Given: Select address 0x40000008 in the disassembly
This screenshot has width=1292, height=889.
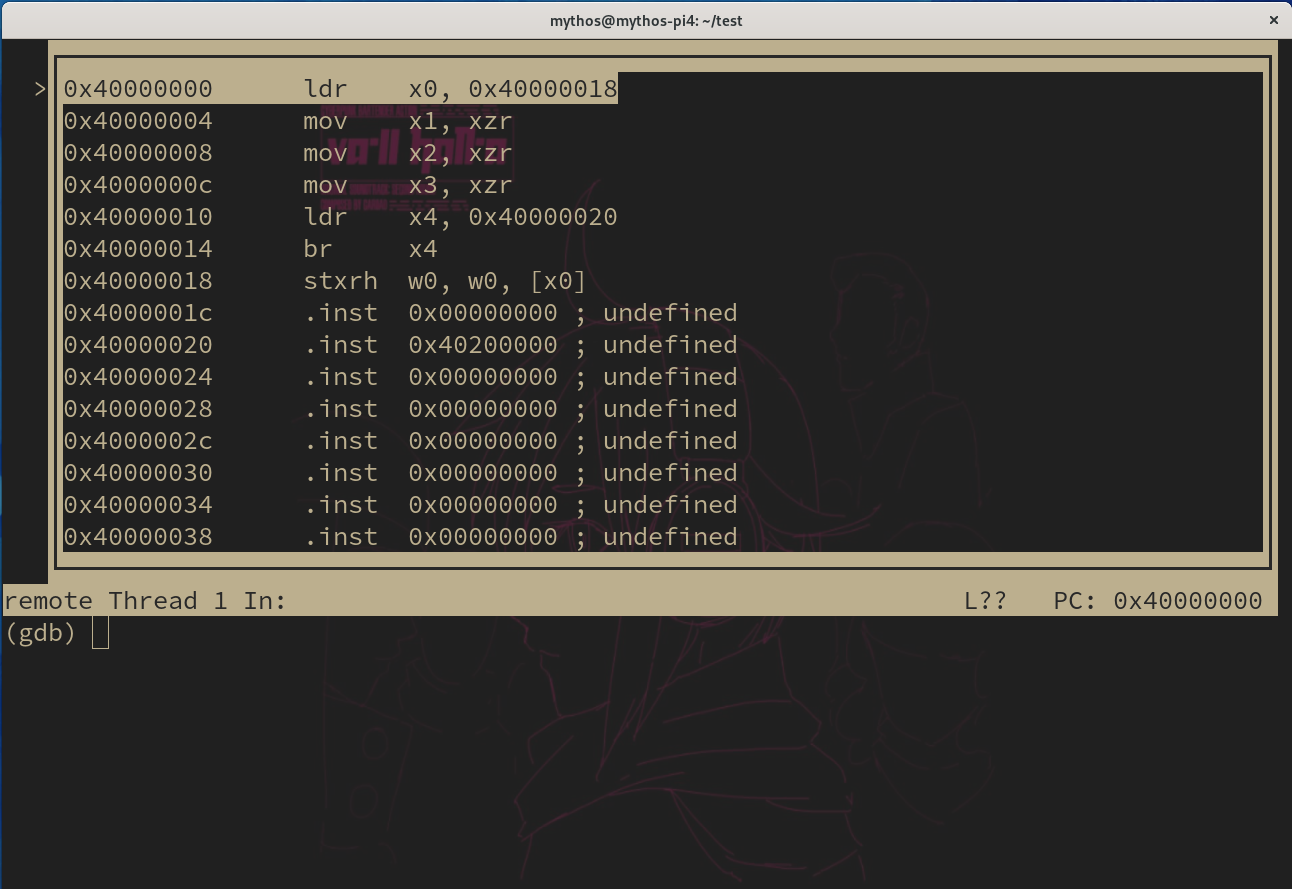Looking at the screenshot, I should tap(138, 153).
